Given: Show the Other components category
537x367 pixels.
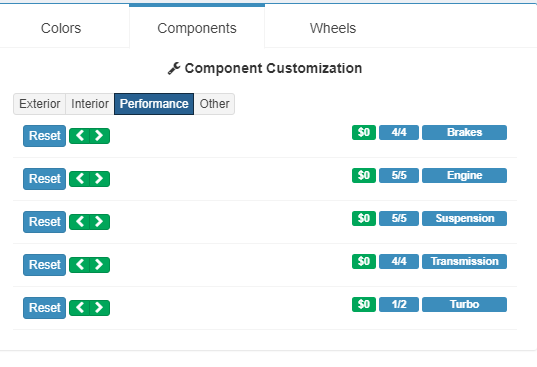Looking at the screenshot, I should (x=214, y=104).
